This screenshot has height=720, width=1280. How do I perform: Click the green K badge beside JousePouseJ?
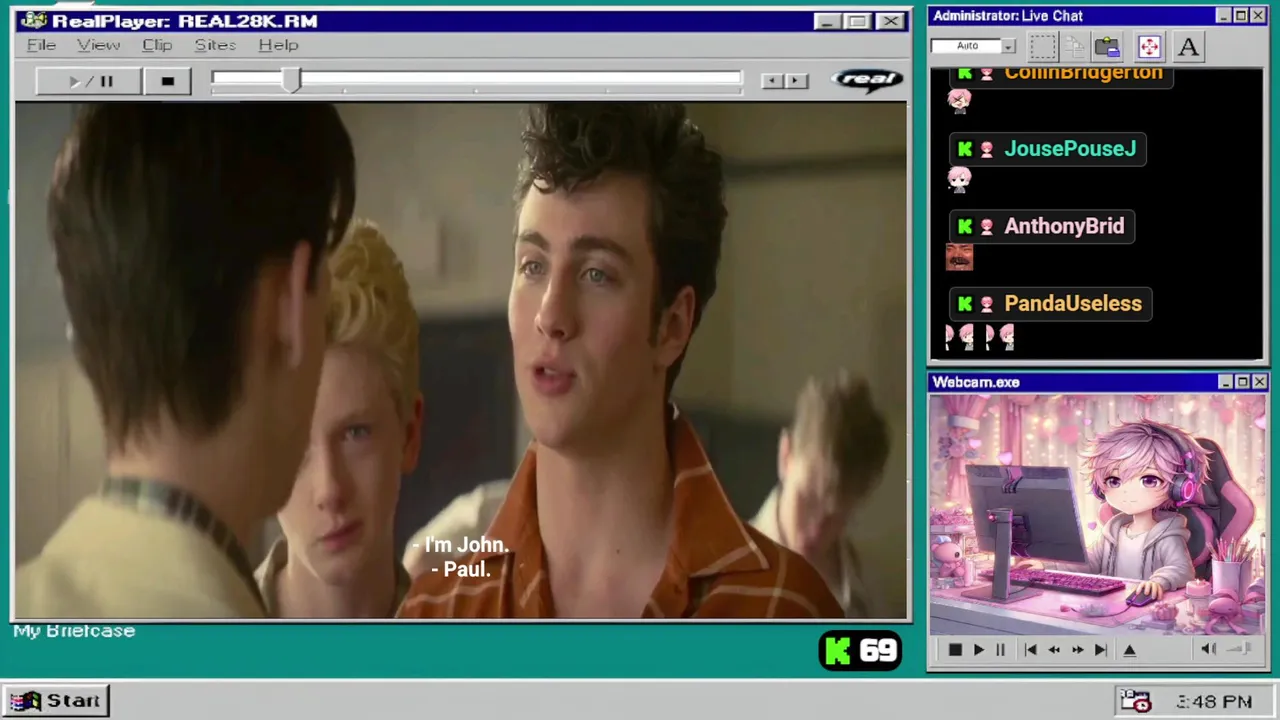pyautogui.click(x=965, y=149)
